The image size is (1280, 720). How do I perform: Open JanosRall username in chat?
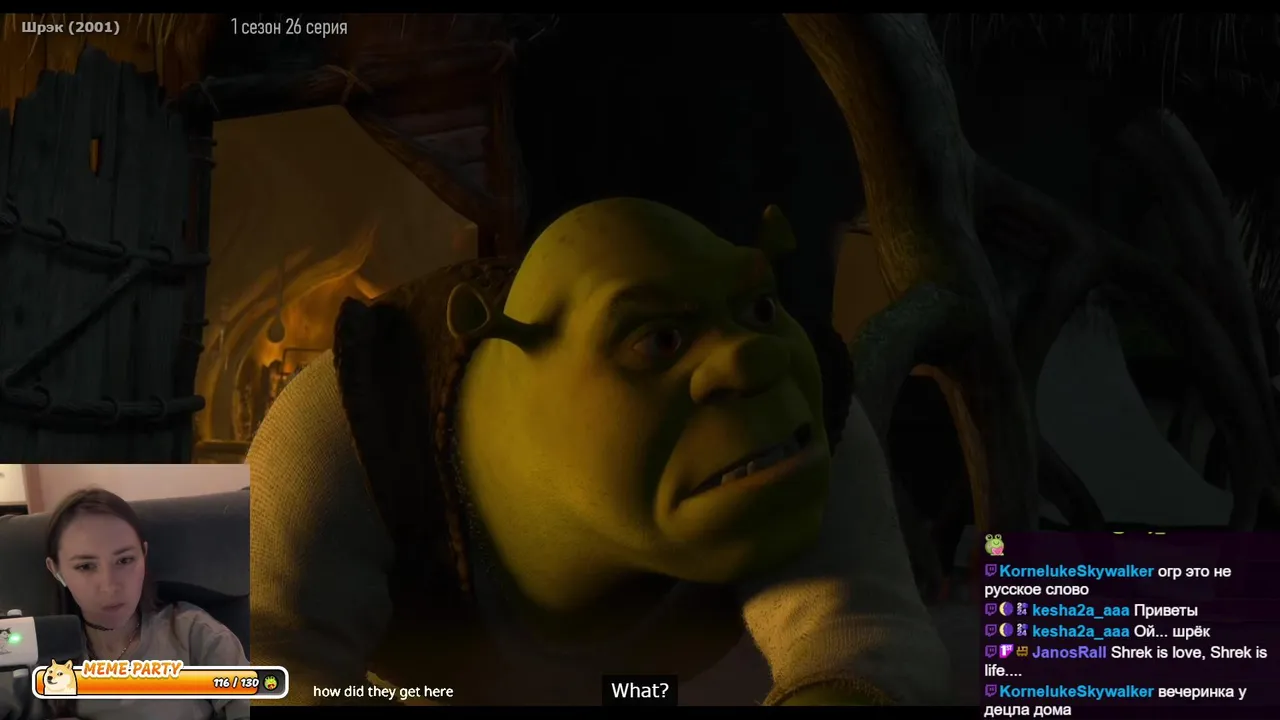(x=1069, y=652)
